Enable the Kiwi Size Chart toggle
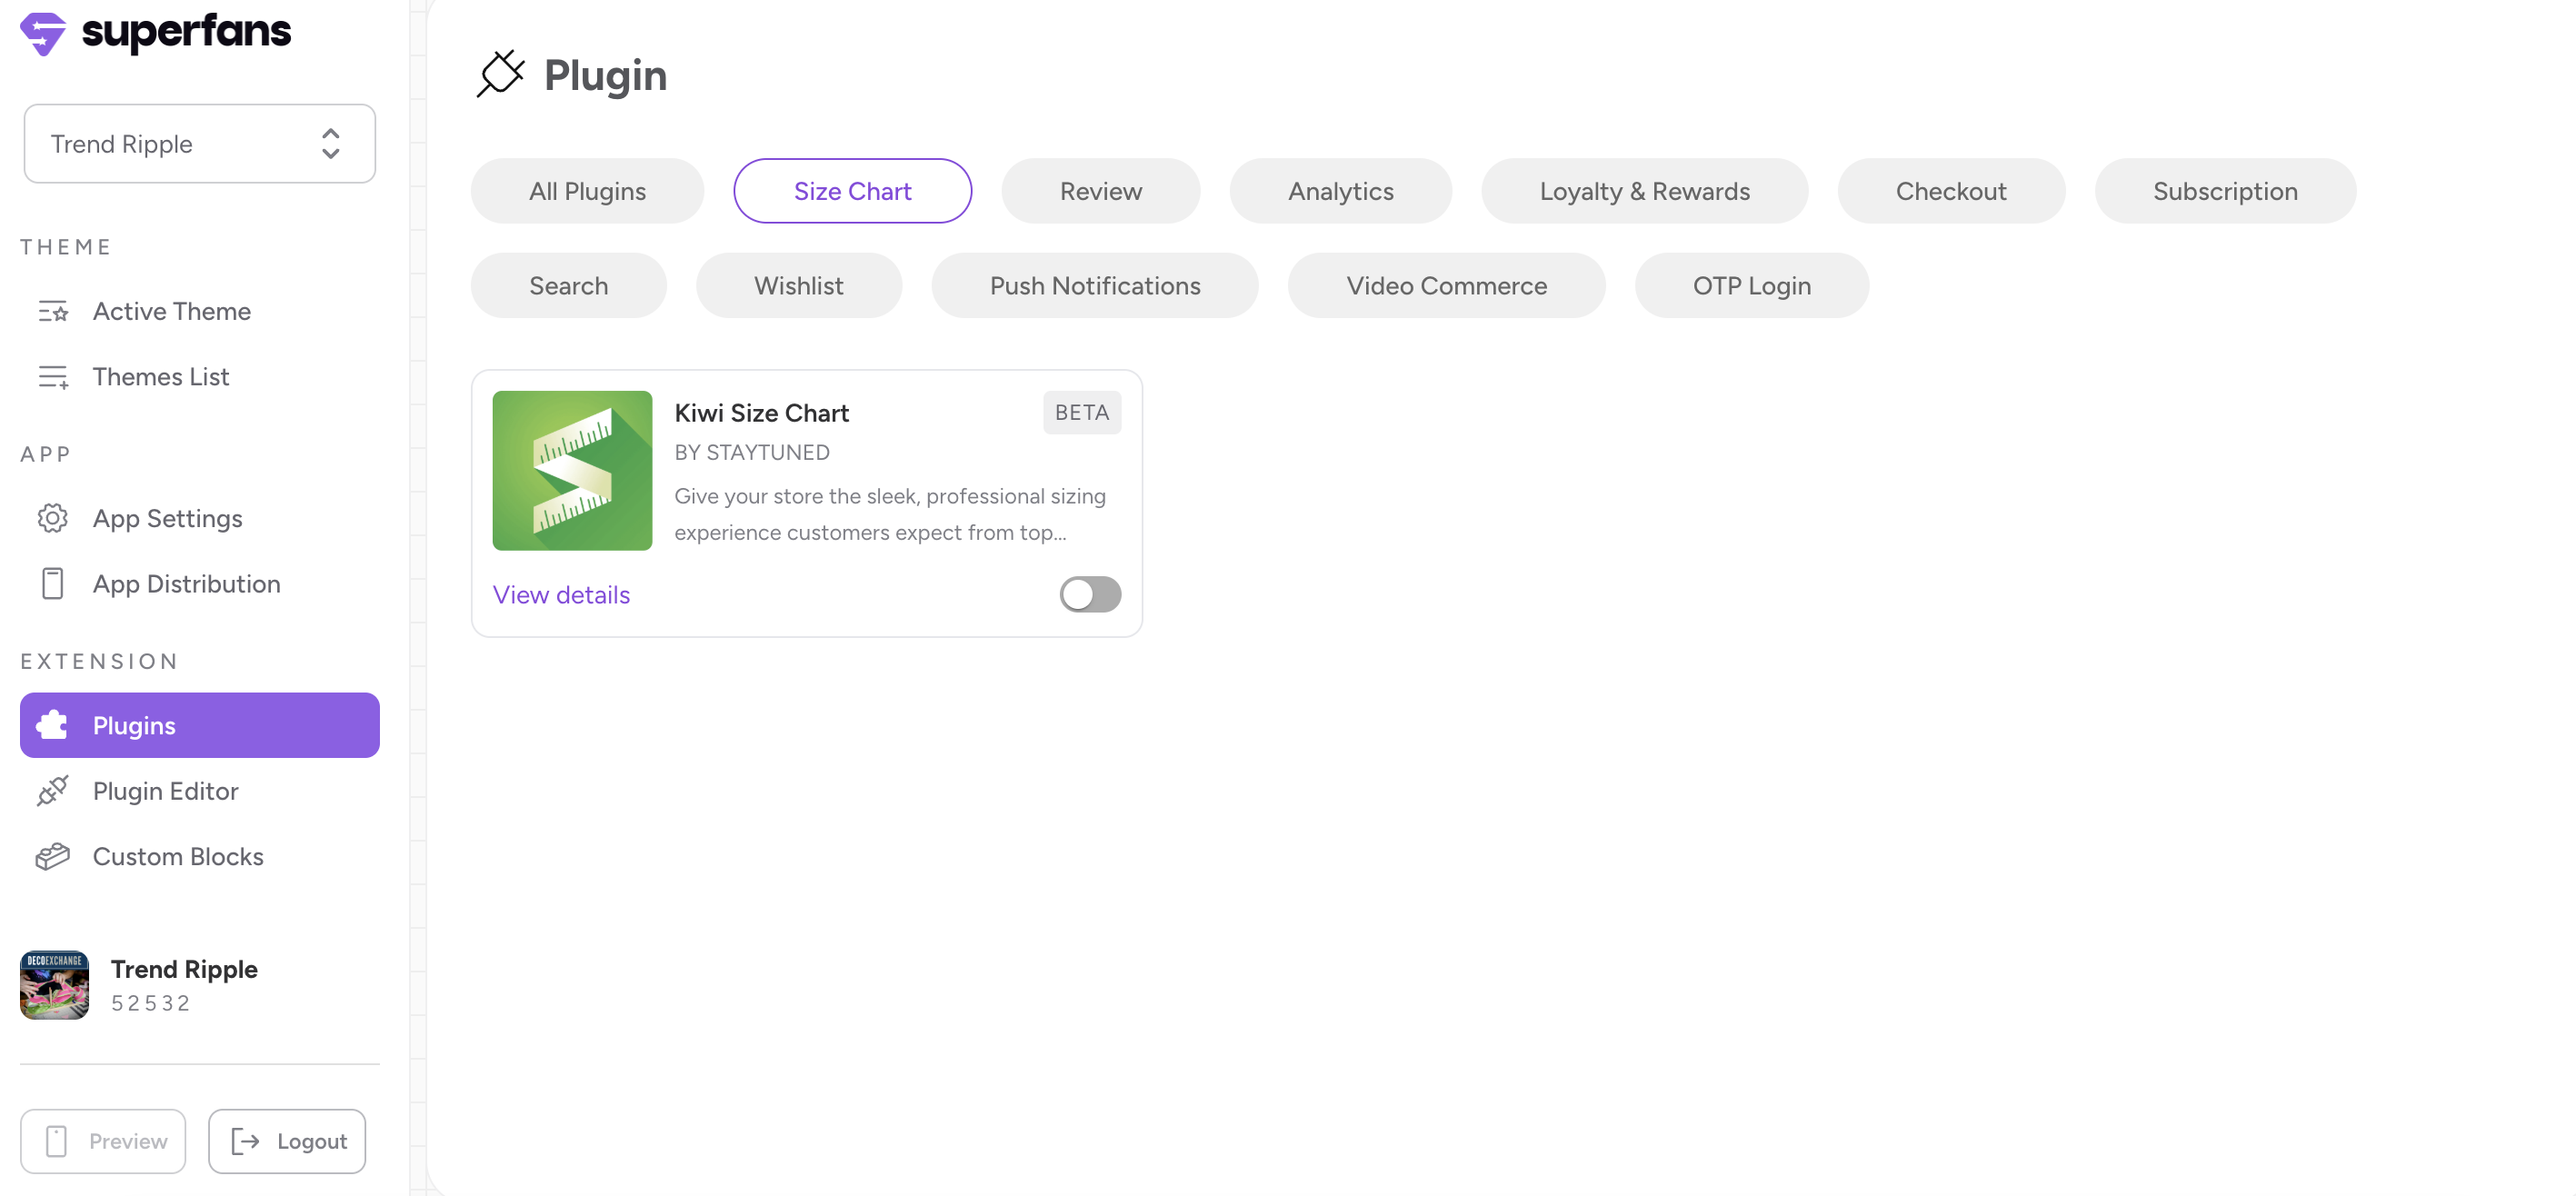 pyautogui.click(x=1089, y=594)
